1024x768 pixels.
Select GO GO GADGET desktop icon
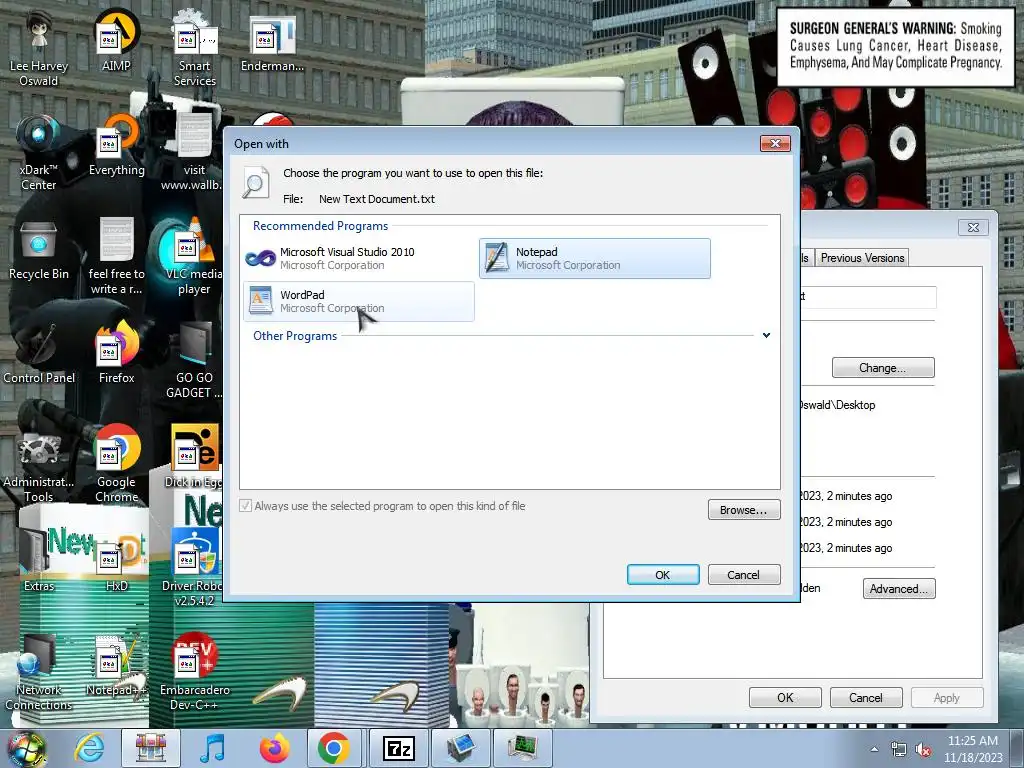[x=193, y=361]
